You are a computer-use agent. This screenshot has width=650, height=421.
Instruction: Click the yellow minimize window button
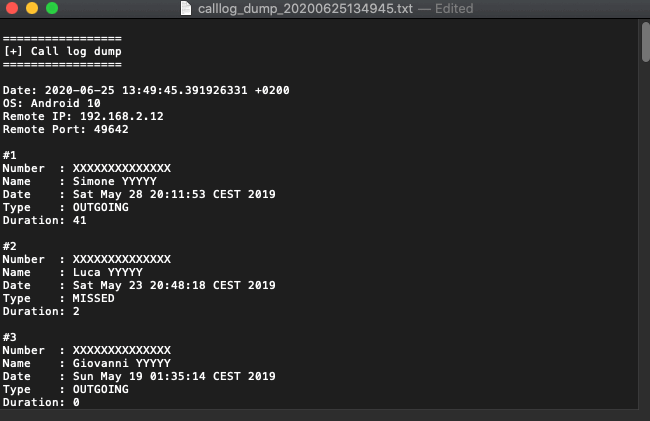coord(32,8)
